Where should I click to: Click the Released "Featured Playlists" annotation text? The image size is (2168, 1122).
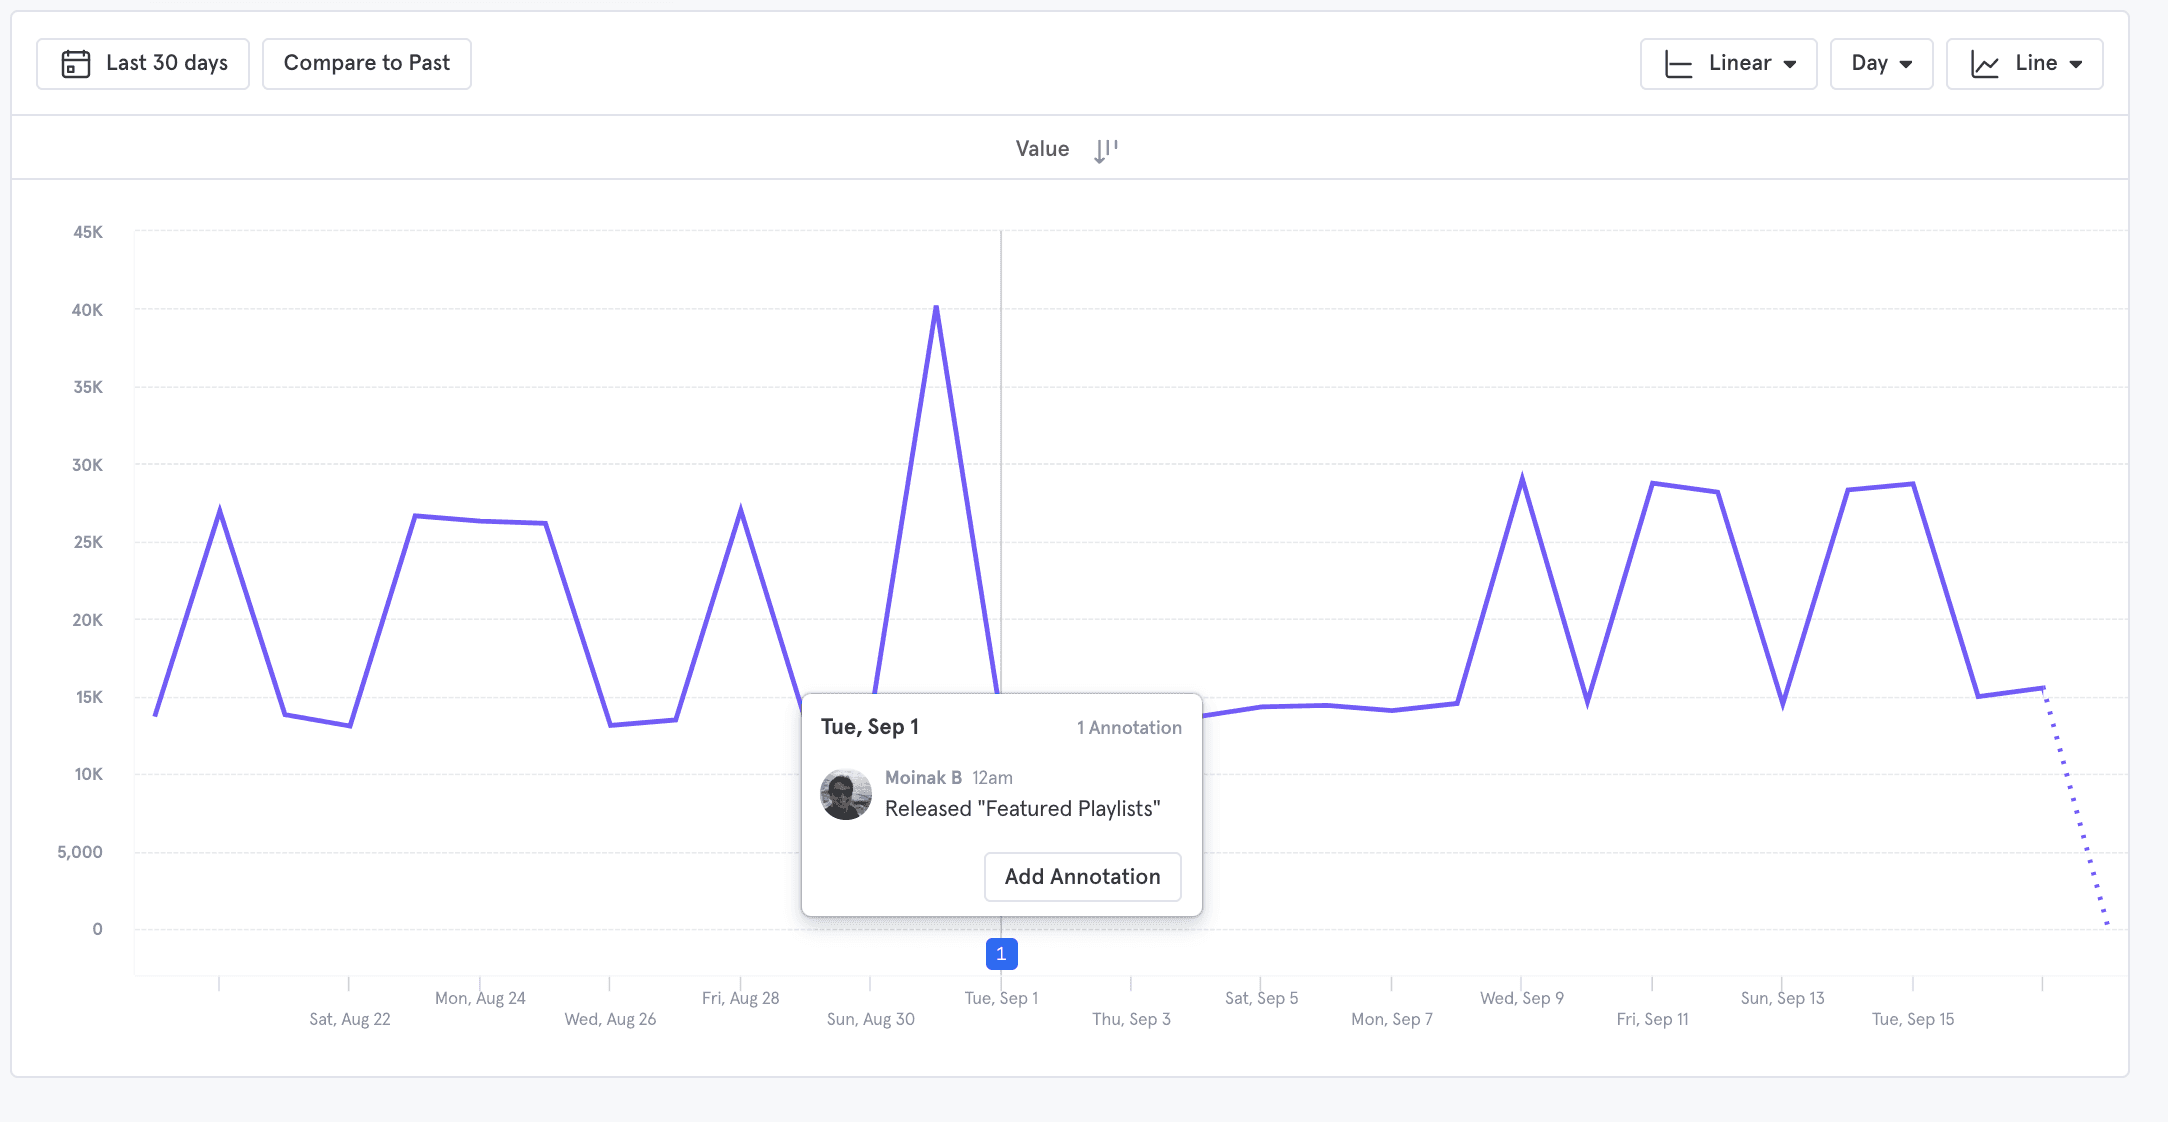[1022, 809]
